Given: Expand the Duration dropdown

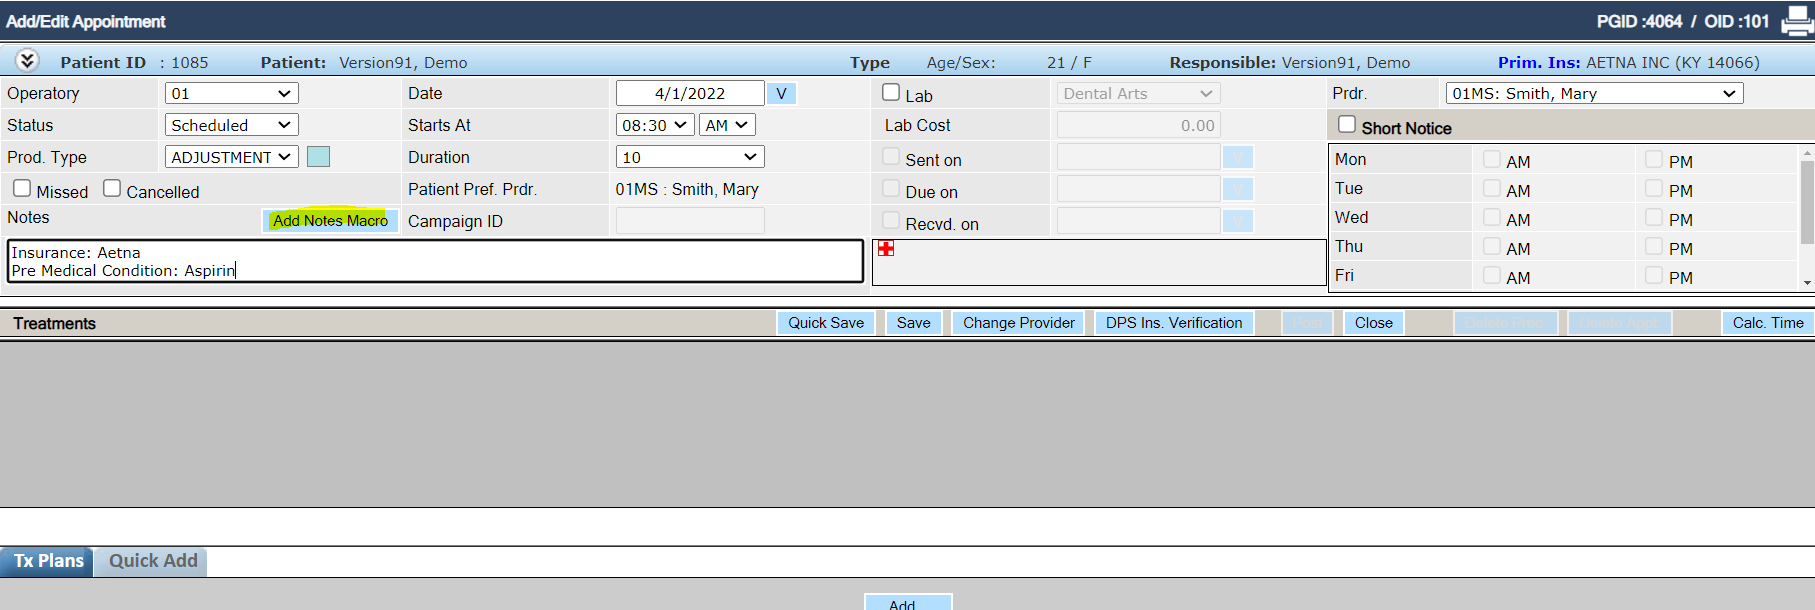Looking at the screenshot, I should click(x=690, y=157).
